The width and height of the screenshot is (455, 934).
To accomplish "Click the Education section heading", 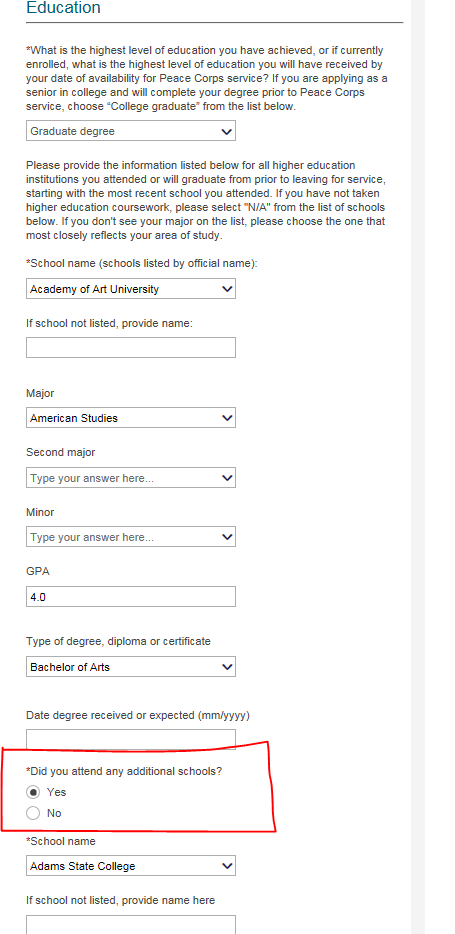I will click(x=64, y=8).
